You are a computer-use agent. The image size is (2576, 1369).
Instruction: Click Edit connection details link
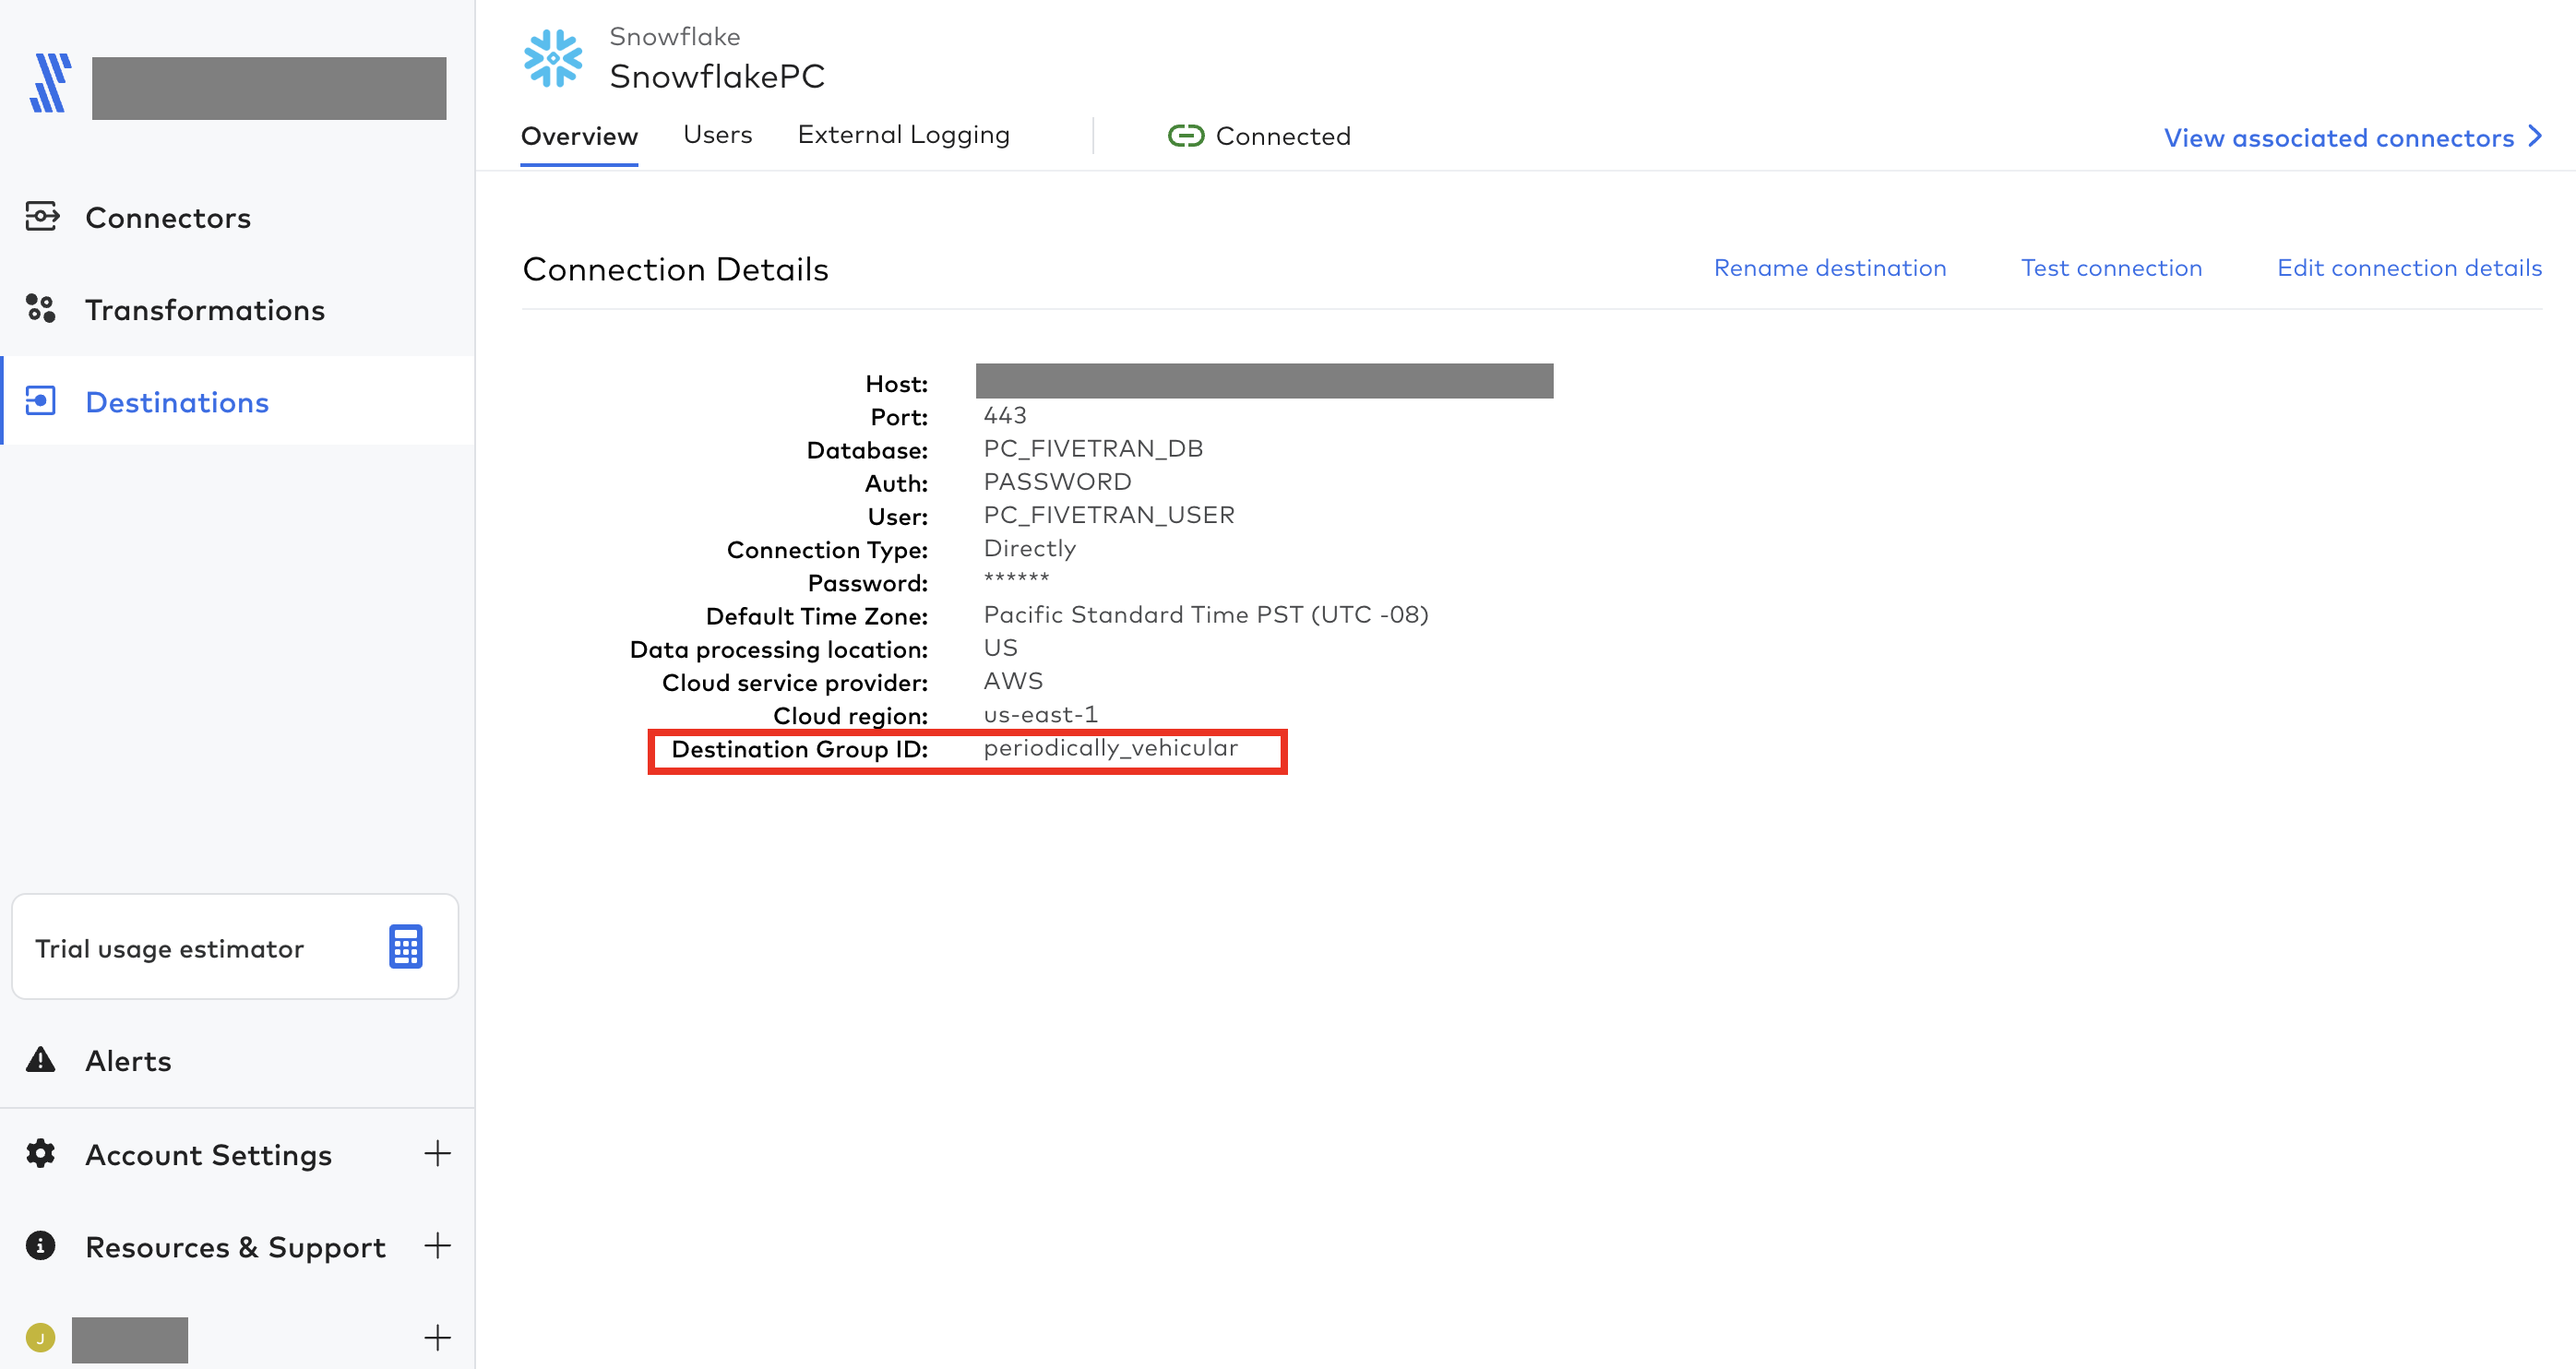2409,268
